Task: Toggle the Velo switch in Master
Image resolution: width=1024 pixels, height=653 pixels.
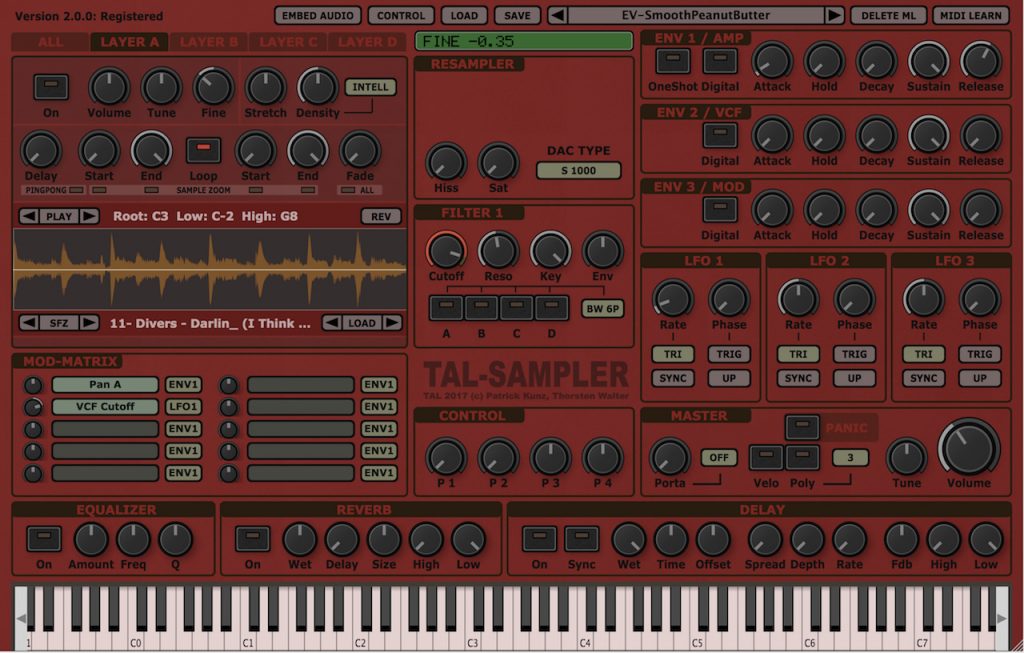Action: tap(766, 457)
